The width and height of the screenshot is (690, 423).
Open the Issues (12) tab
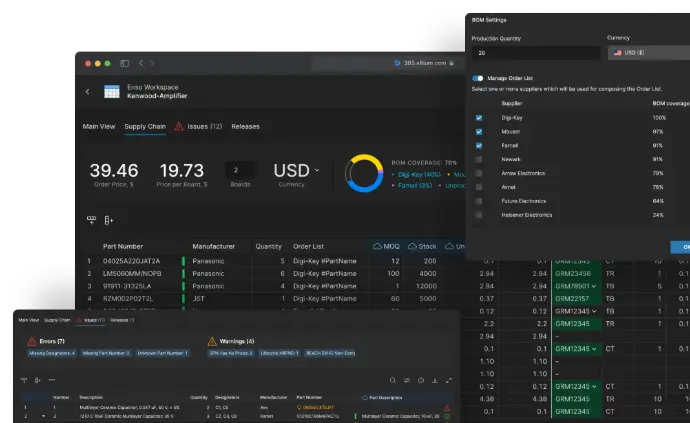point(205,126)
